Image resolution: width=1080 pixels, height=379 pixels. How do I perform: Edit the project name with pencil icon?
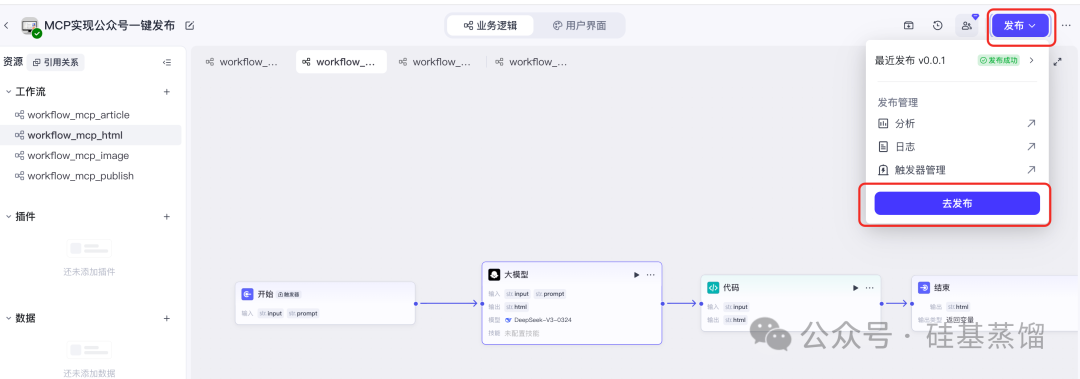pos(189,25)
